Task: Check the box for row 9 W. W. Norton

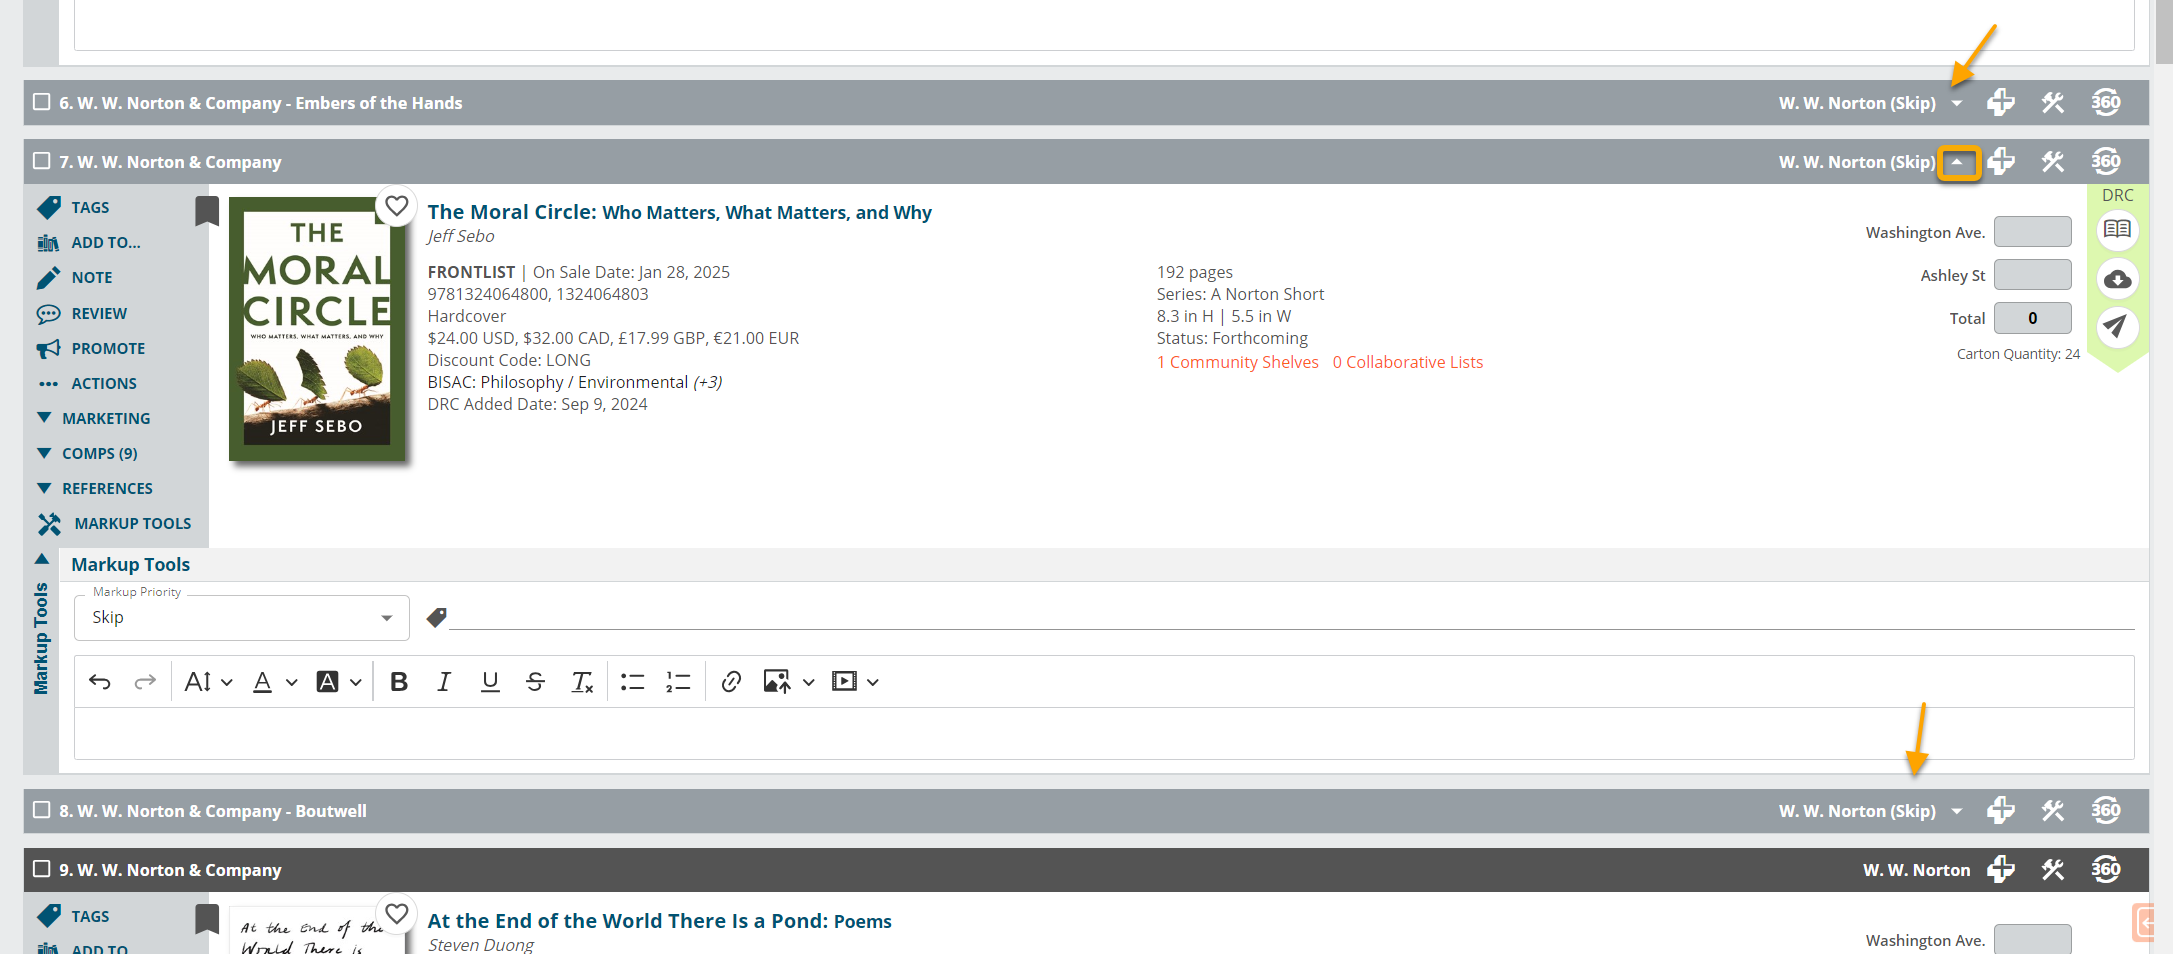Action: pyautogui.click(x=42, y=869)
